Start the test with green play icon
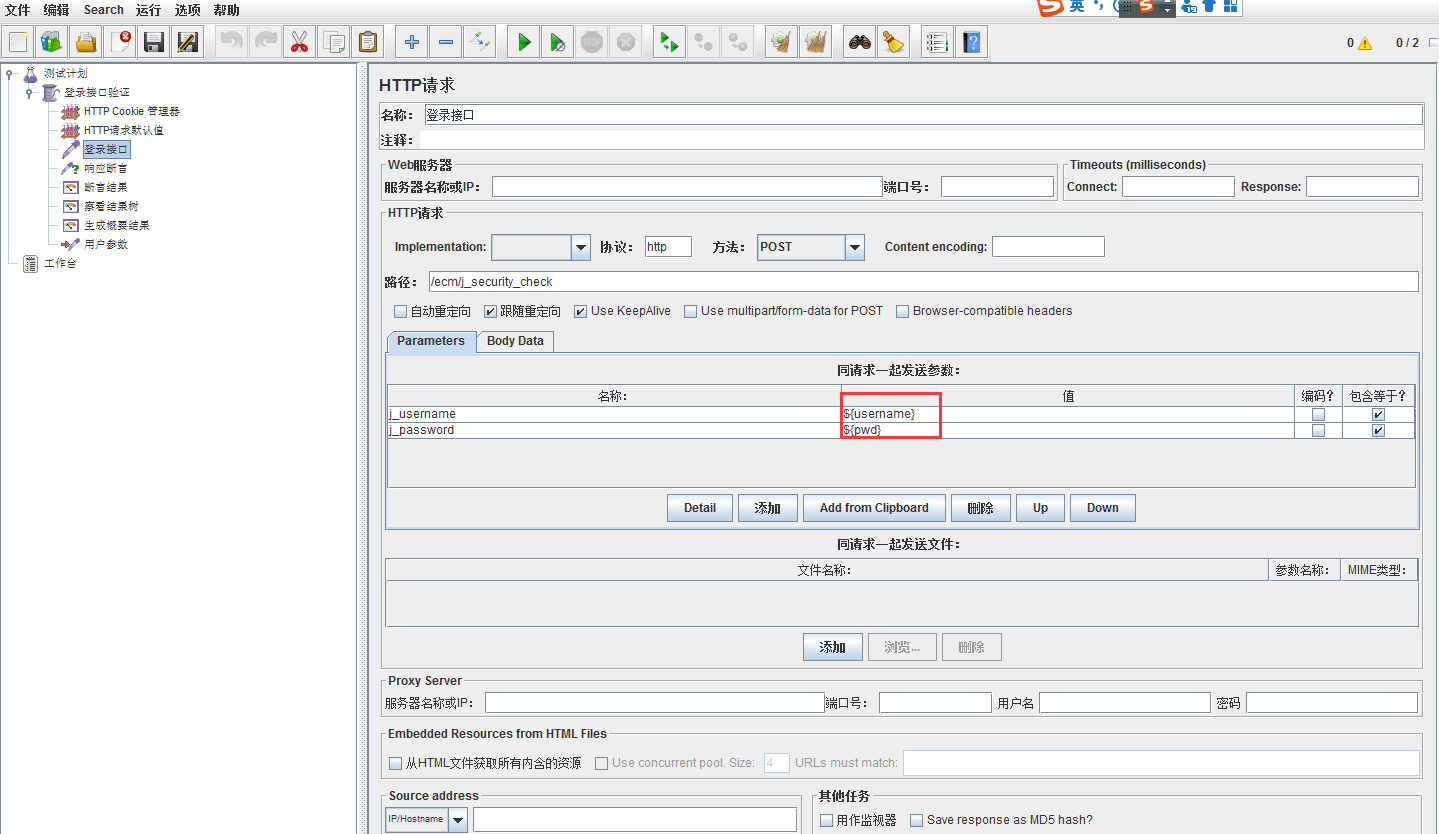 point(524,42)
